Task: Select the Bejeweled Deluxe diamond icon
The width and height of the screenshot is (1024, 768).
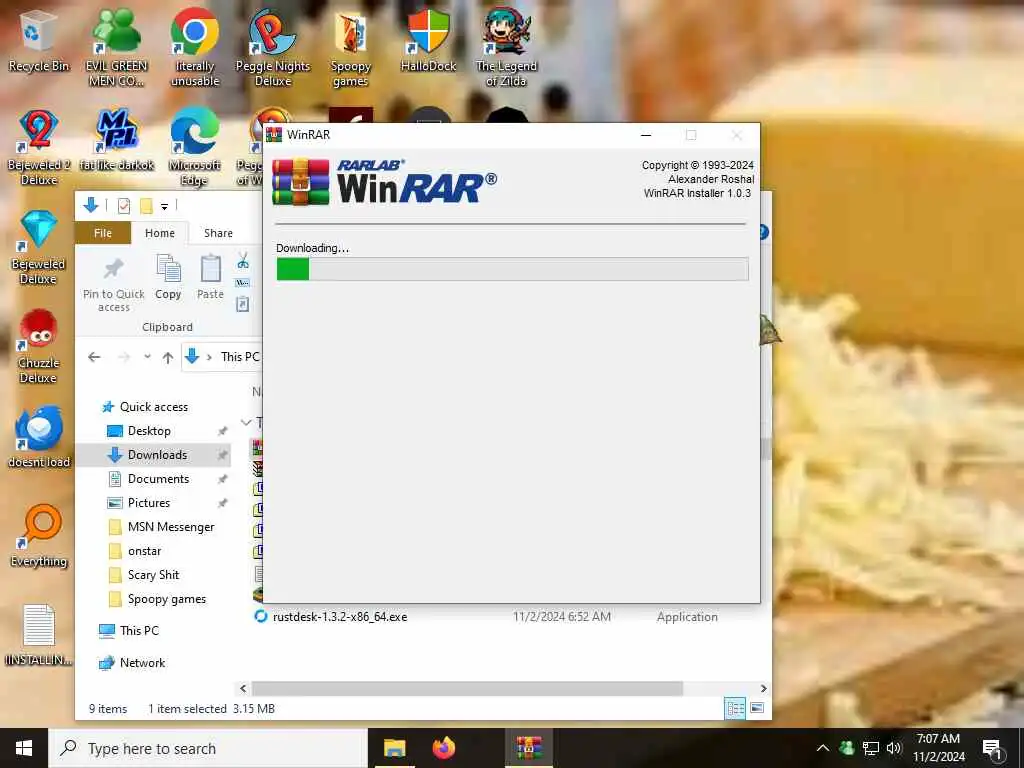Action: click(39, 247)
